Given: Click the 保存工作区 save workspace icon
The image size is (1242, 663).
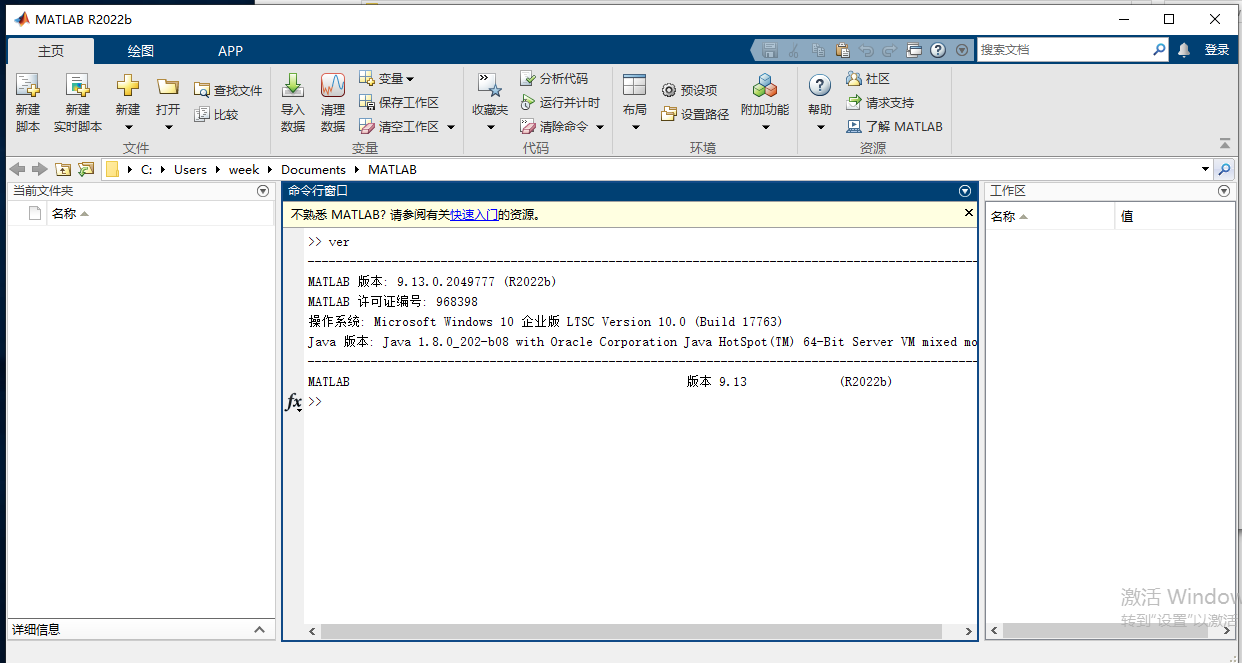Looking at the screenshot, I should (367, 102).
